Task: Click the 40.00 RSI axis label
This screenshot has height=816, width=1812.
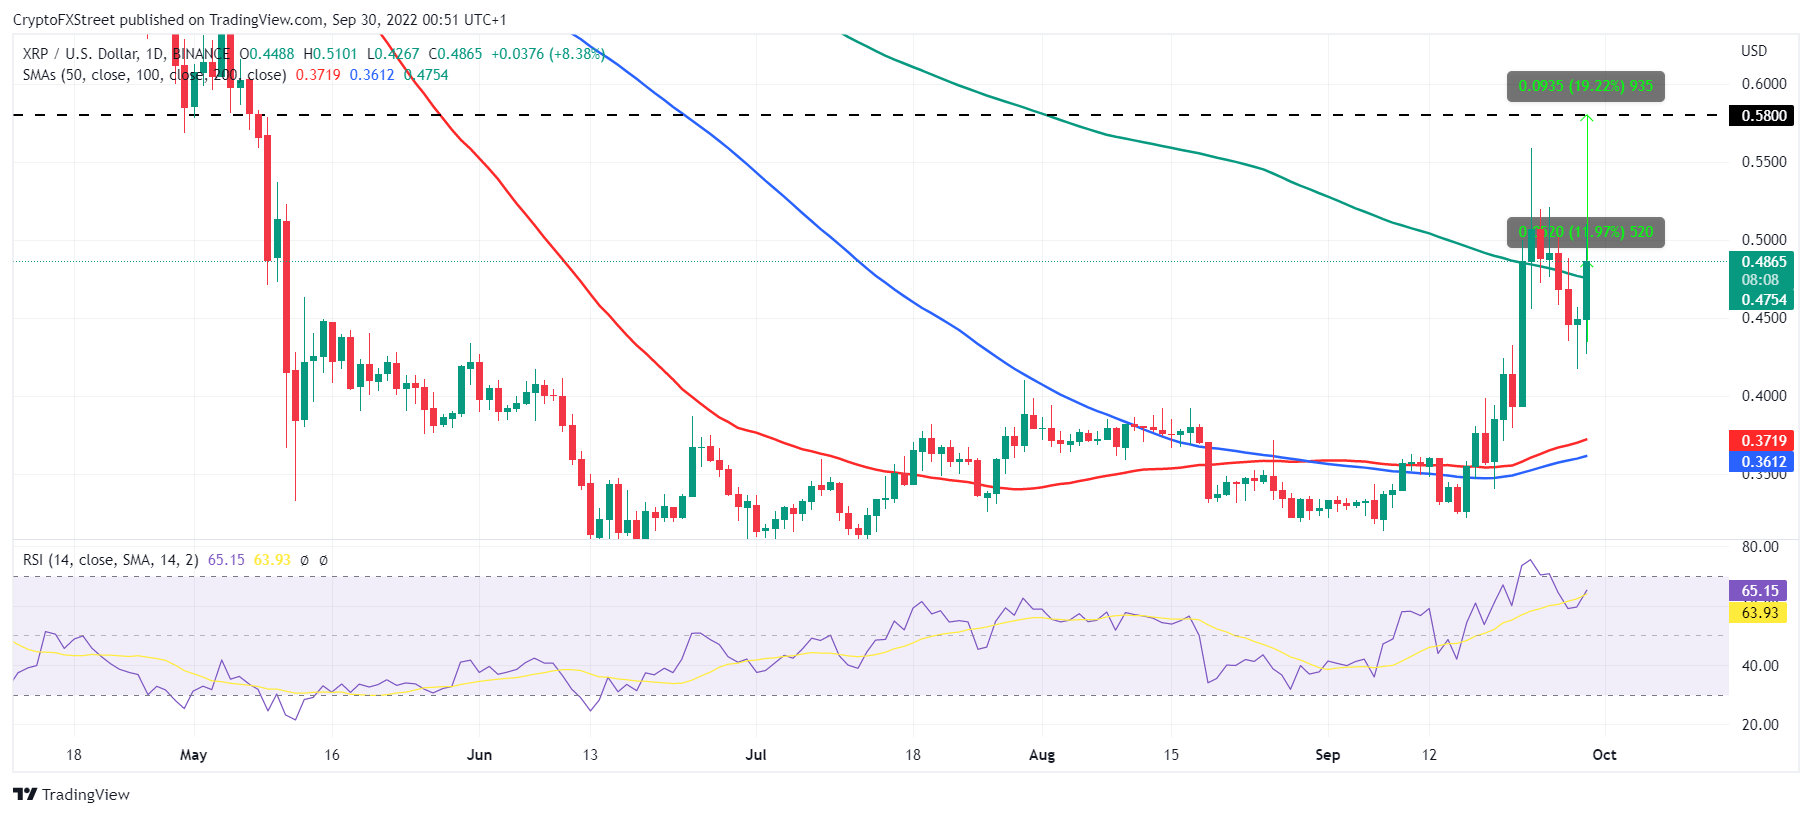Action: (1760, 666)
